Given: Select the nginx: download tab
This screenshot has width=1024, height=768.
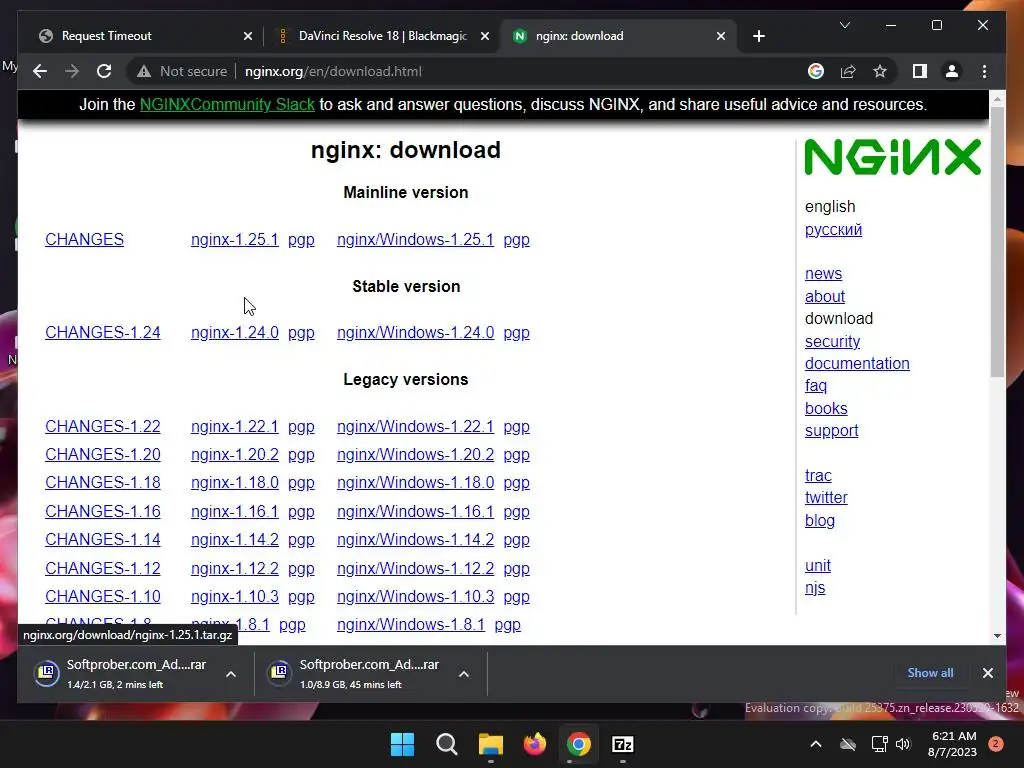Looking at the screenshot, I should (618, 36).
